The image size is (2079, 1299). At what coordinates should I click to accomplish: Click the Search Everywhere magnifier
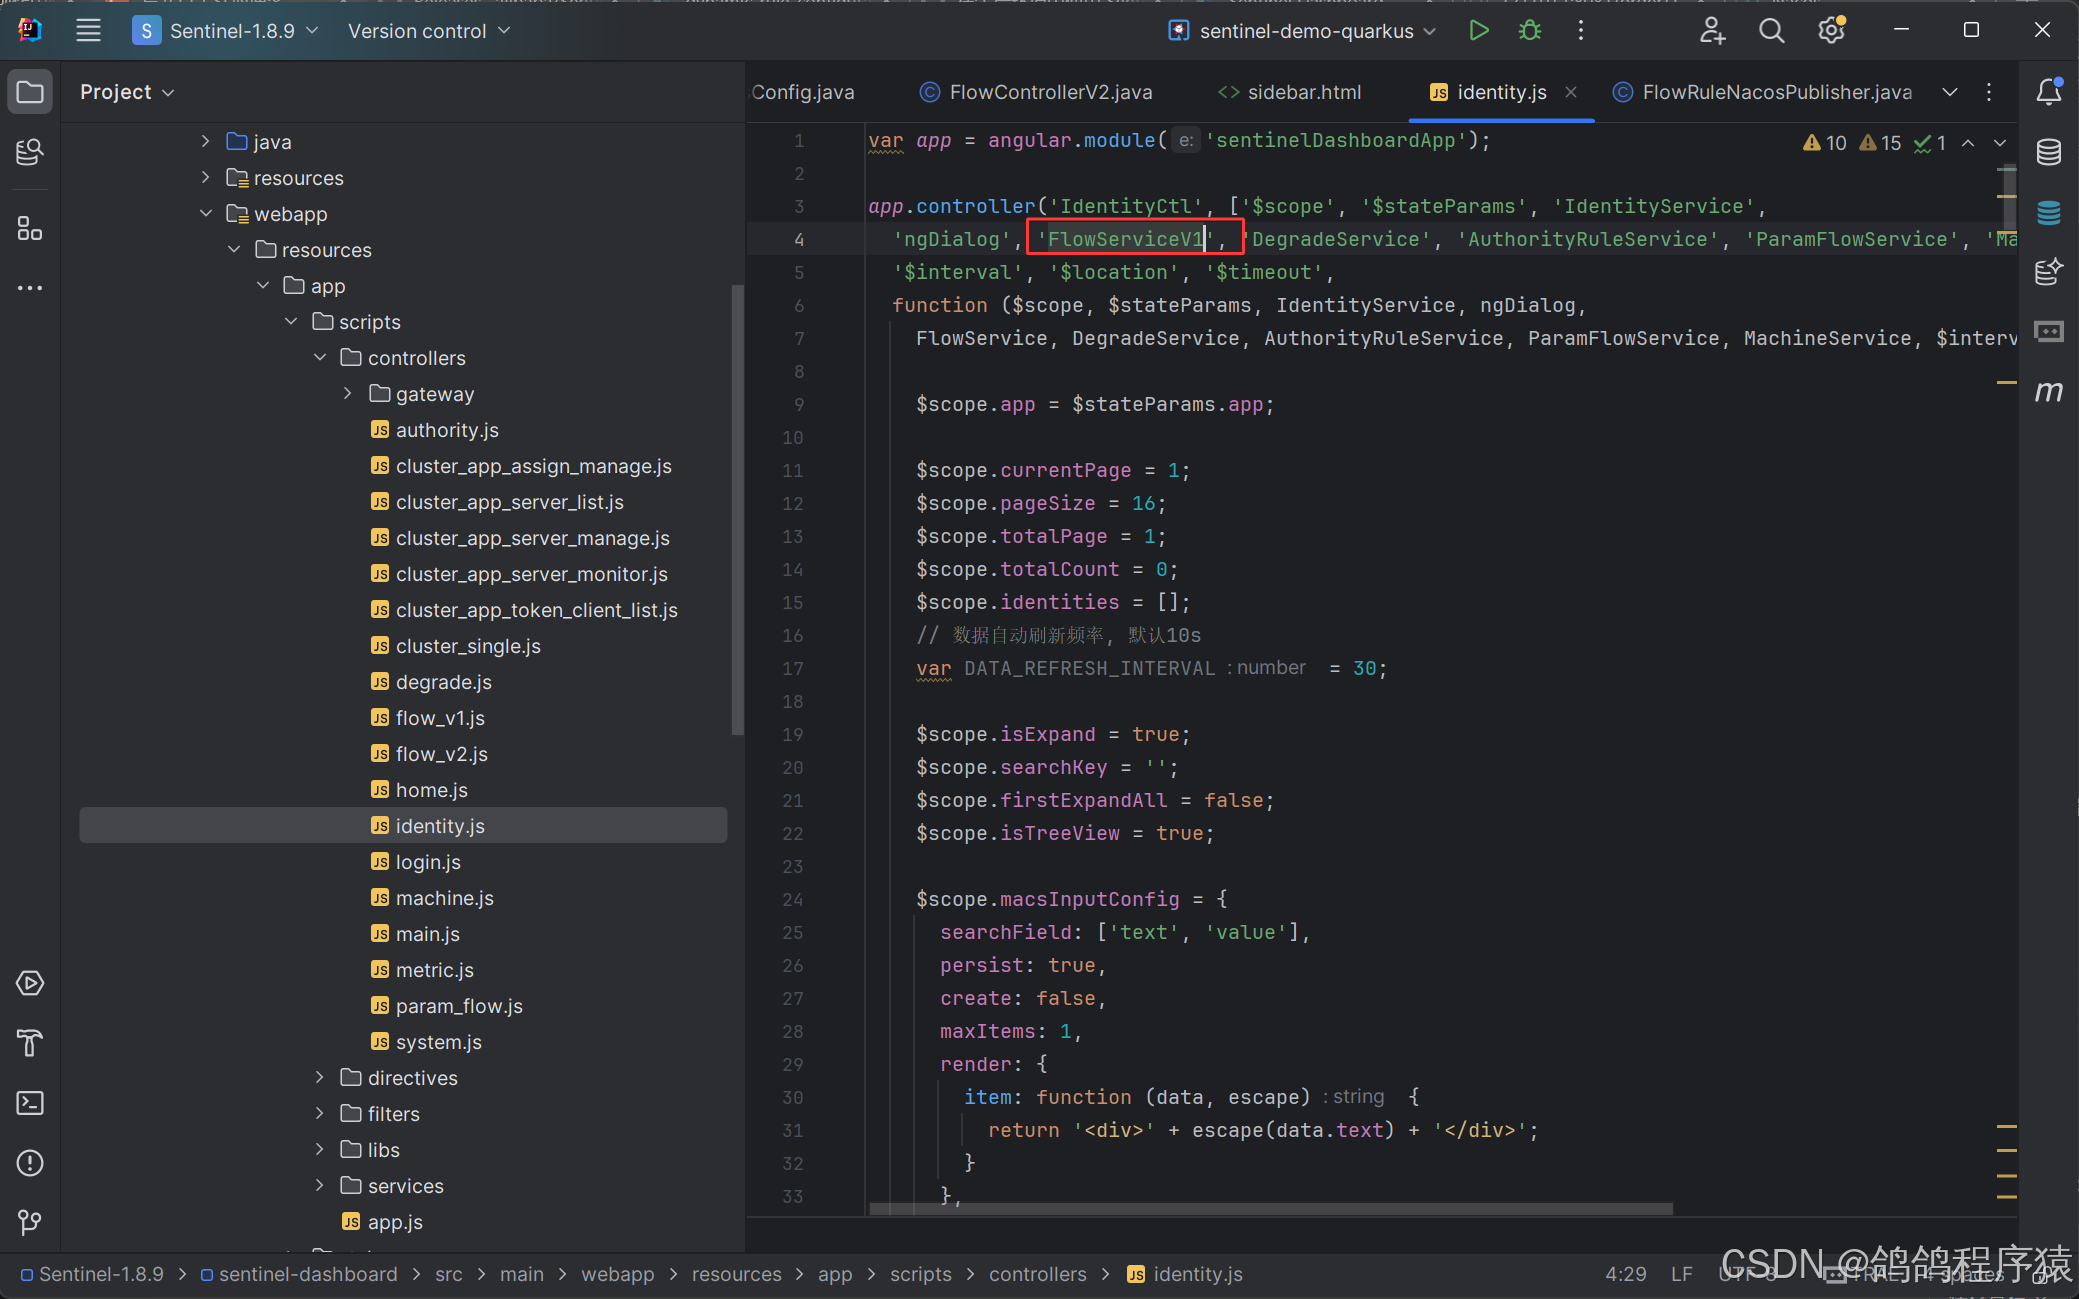(x=1771, y=31)
